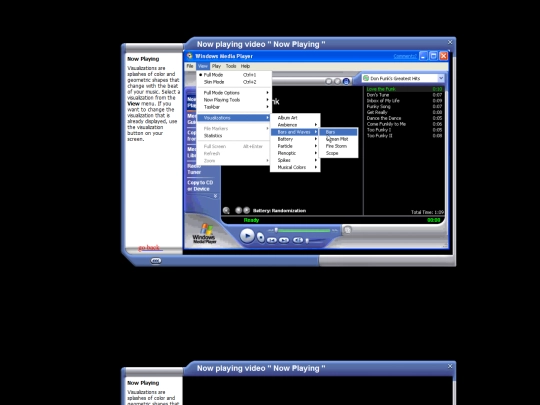Expand the Ambience submenu
This screenshot has height=405, width=540.
[x=295, y=125]
